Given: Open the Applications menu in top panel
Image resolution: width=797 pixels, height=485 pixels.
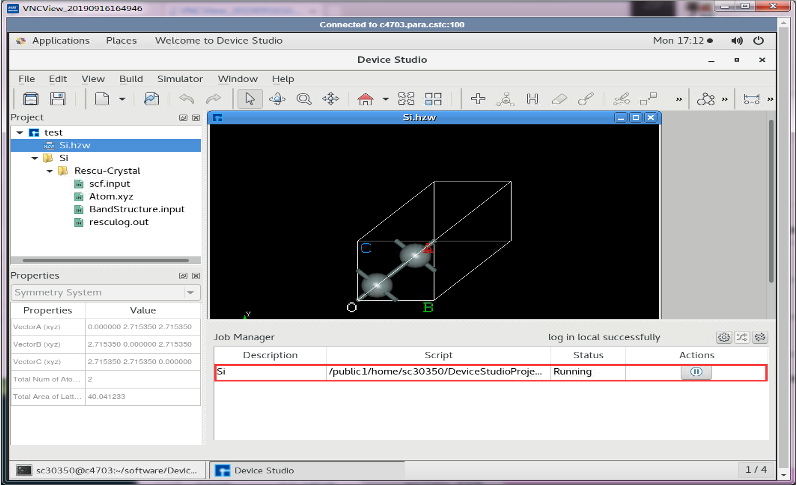Looking at the screenshot, I should [60, 41].
